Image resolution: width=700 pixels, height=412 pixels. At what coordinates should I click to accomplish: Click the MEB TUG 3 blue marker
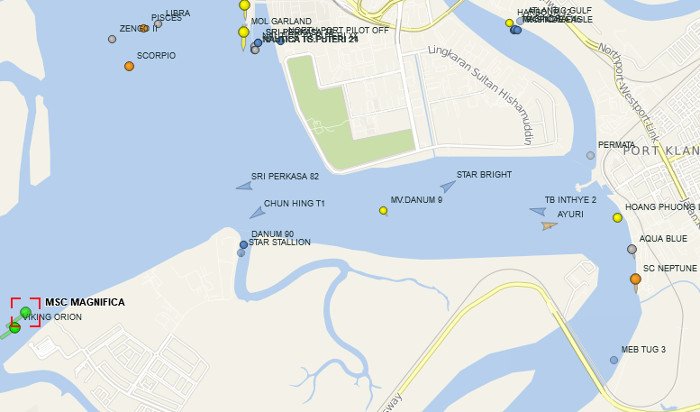pos(614,360)
